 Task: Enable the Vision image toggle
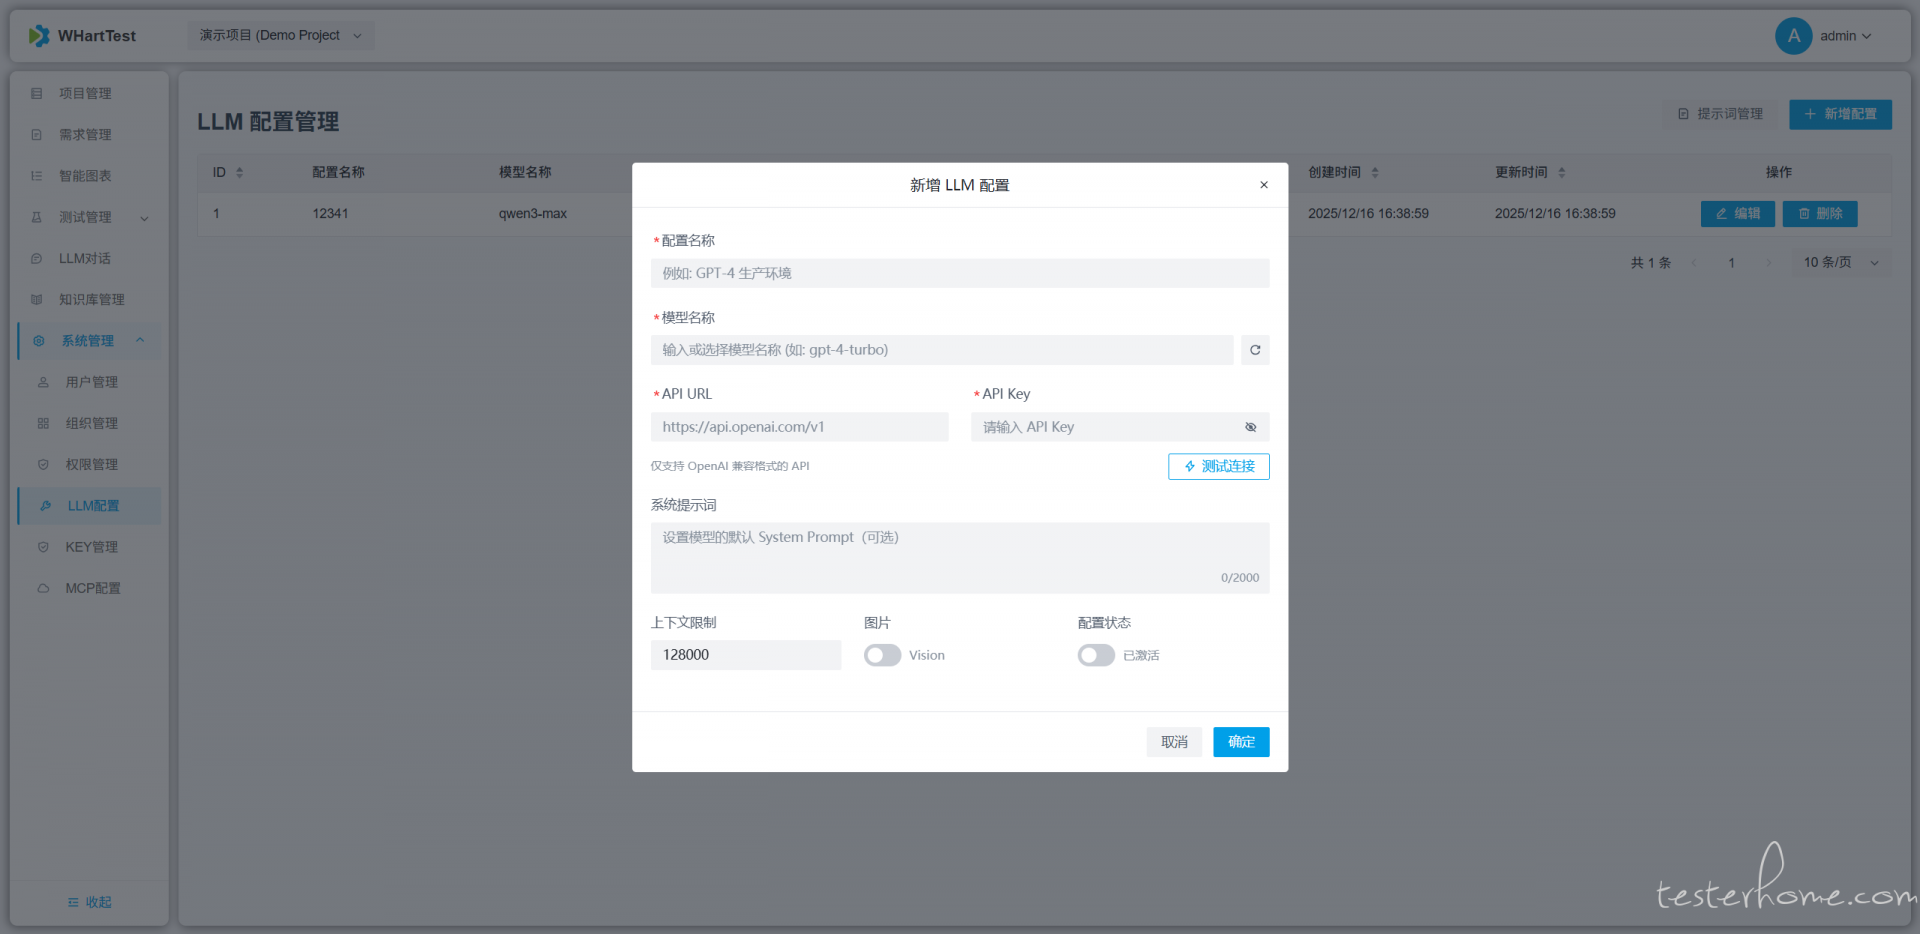(x=882, y=655)
